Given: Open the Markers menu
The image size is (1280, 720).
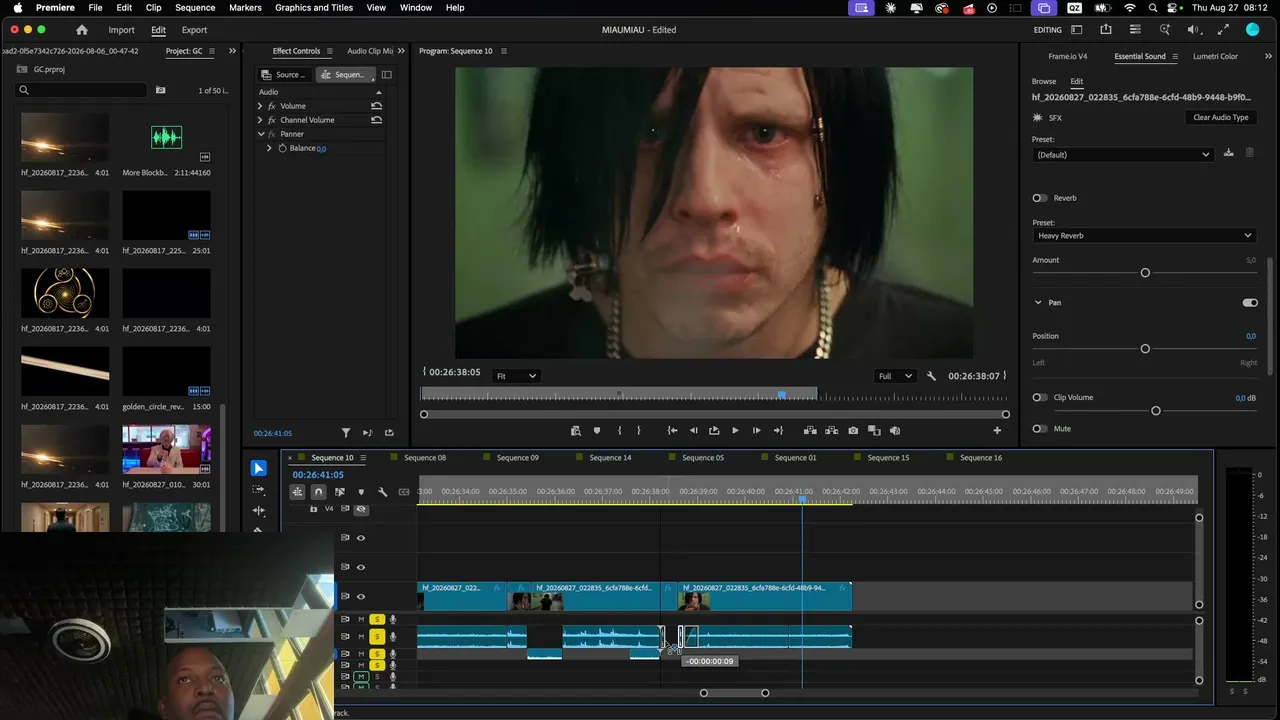Looking at the screenshot, I should tap(245, 8).
